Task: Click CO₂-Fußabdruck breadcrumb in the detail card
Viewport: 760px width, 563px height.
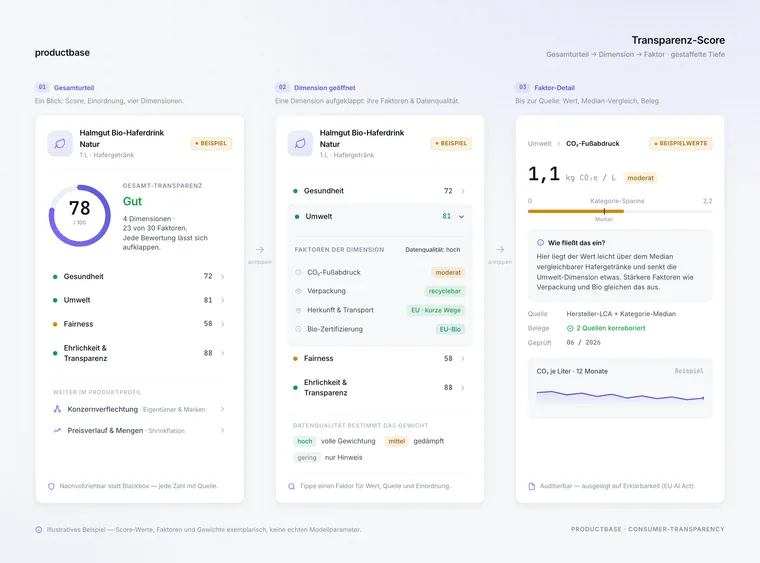Action: [592, 143]
